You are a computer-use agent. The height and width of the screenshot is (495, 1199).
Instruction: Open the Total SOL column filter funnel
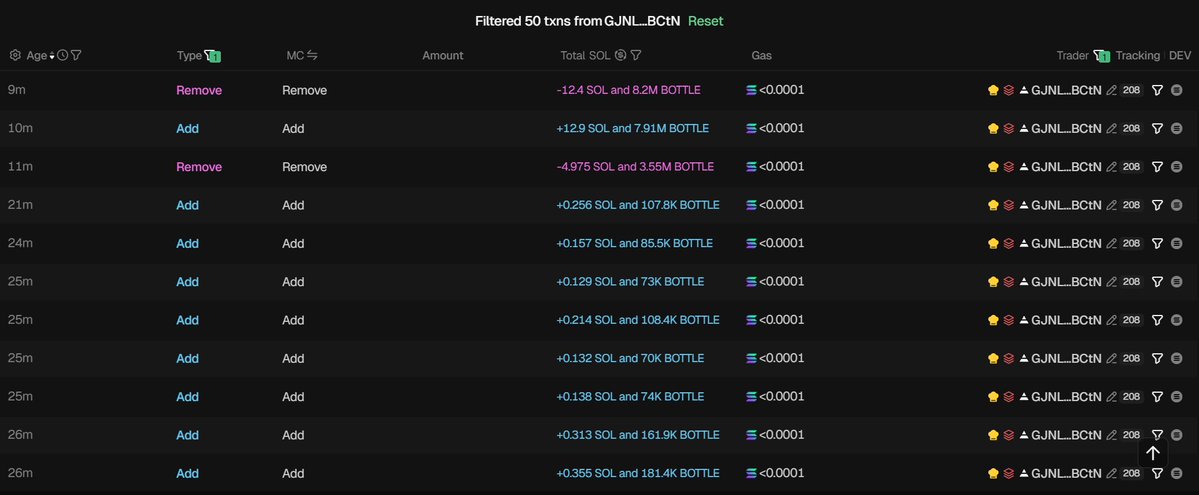pyautogui.click(x=635, y=55)
